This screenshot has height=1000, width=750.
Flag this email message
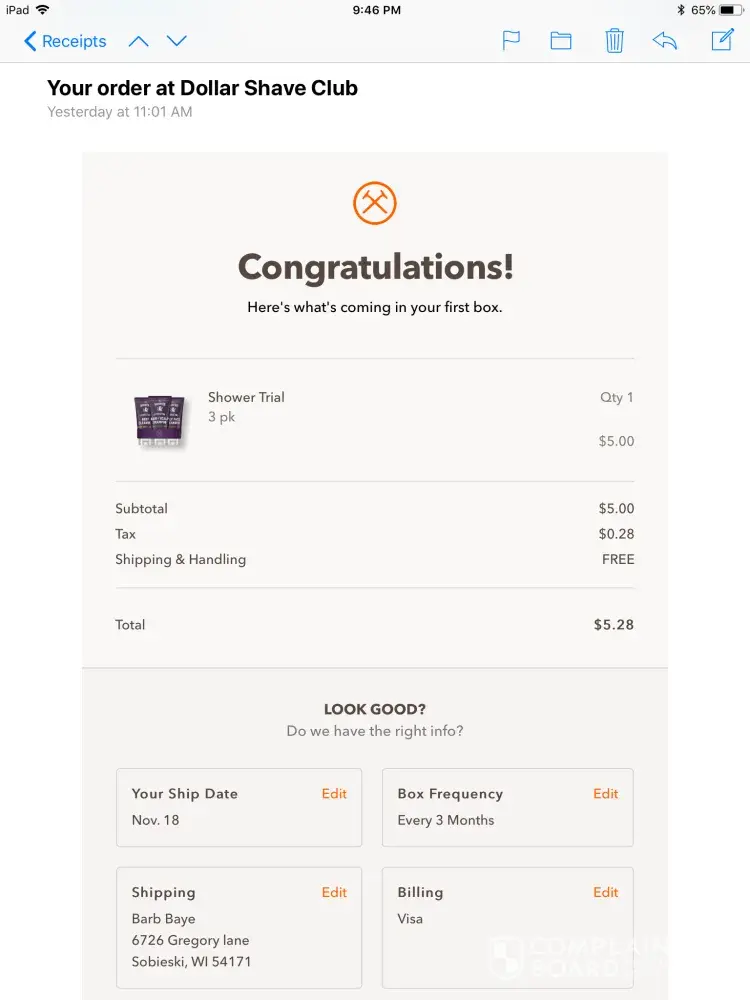pyautogui.click(x=511, y=41)
